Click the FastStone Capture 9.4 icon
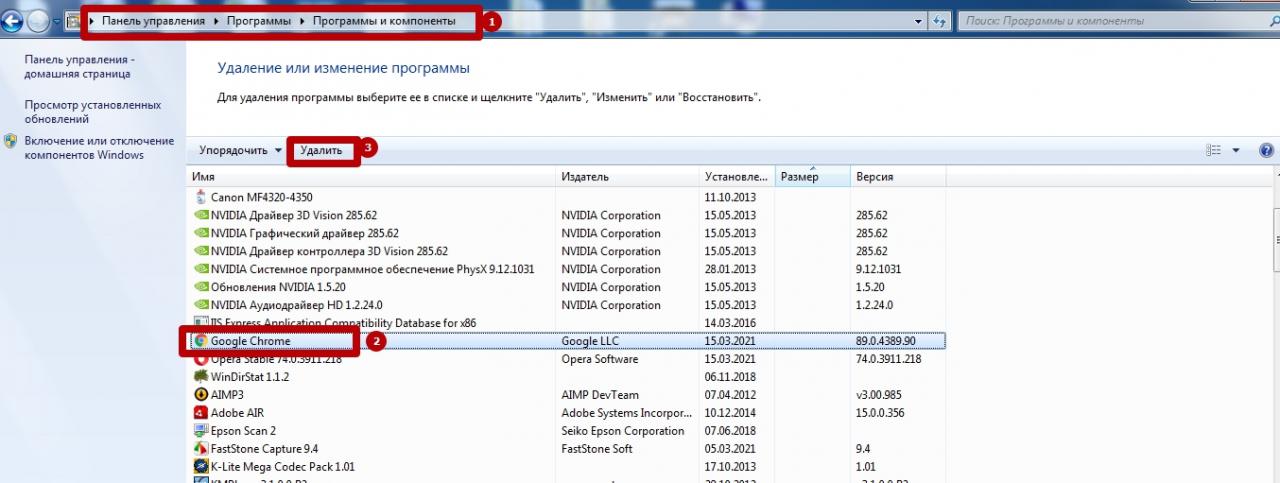 (x=201, y=449)
